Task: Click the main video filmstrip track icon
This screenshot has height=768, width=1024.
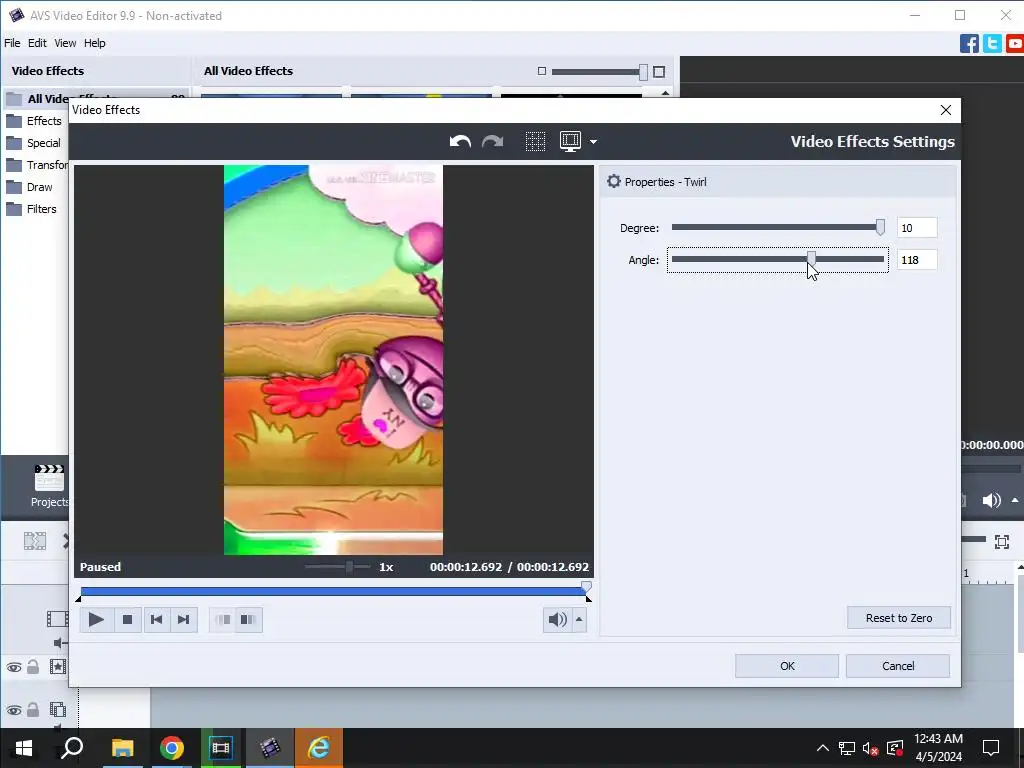Action: pyautogui.click(x=57, y=618)
